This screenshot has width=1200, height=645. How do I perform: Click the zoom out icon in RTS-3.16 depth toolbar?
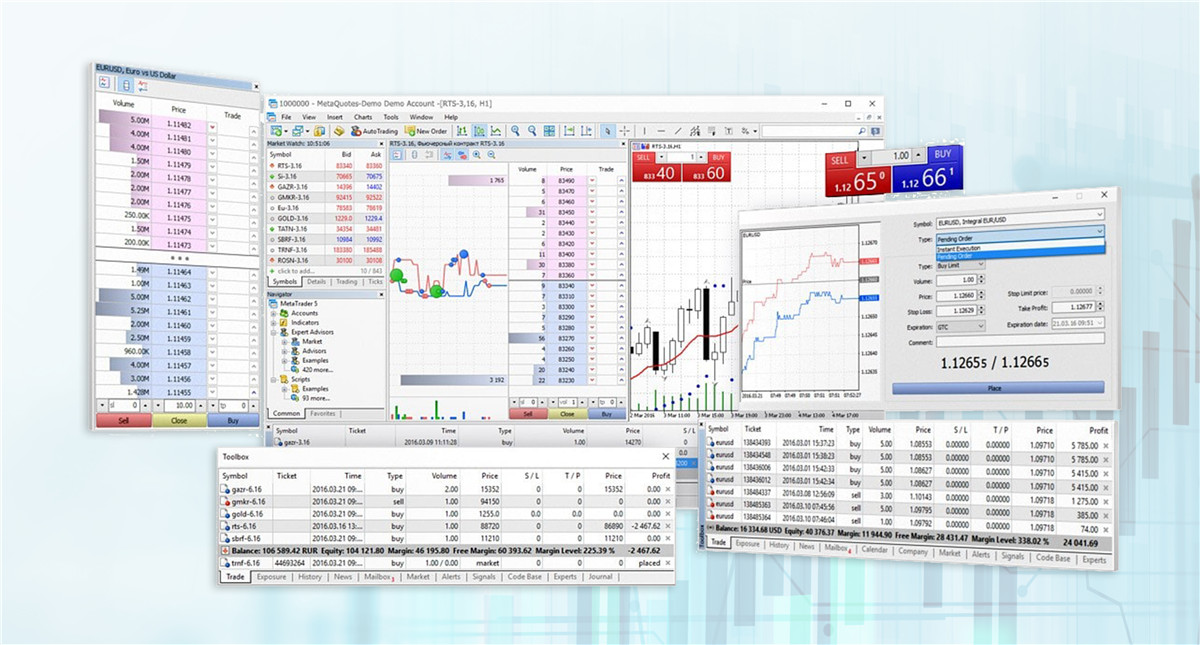point(492,155)
